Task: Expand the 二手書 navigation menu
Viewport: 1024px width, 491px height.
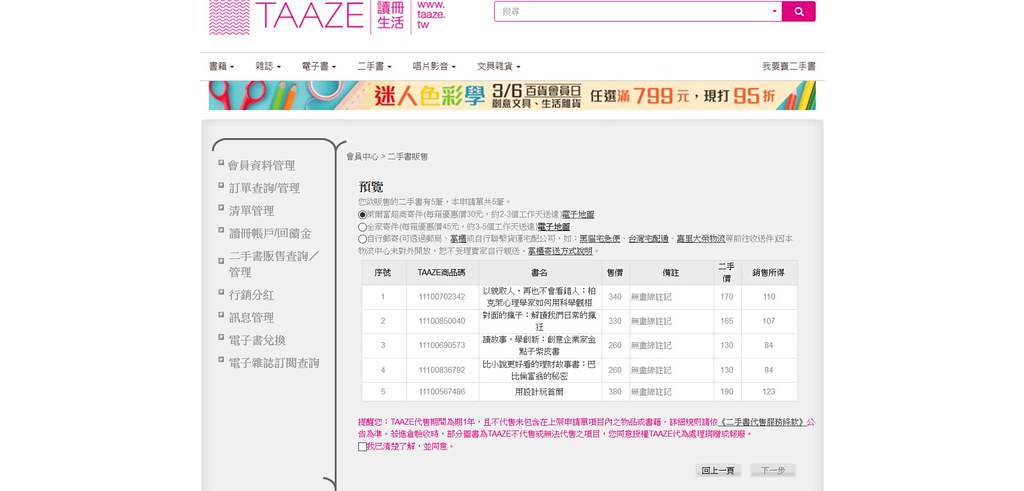Action: pos(374,67)
